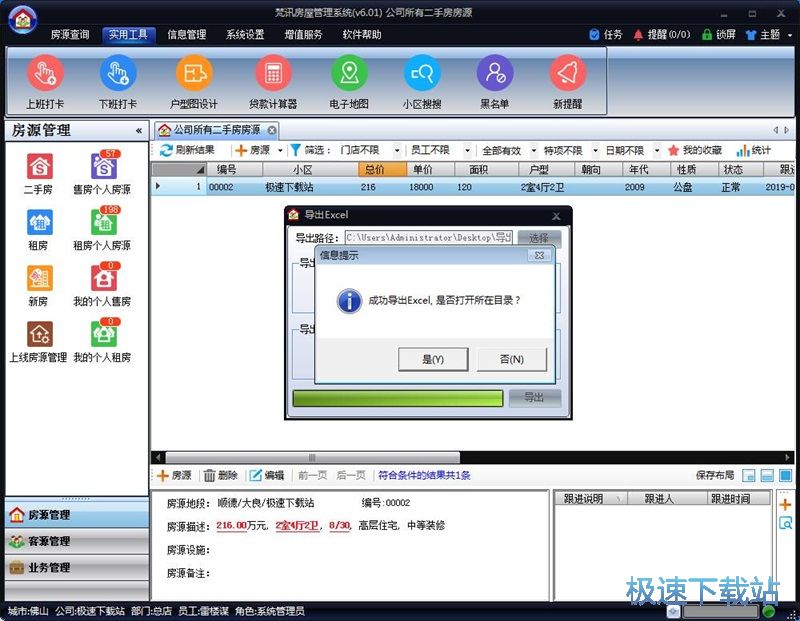
Task: Select the 租房 sidebar icon
Action: tap(39, 222)
